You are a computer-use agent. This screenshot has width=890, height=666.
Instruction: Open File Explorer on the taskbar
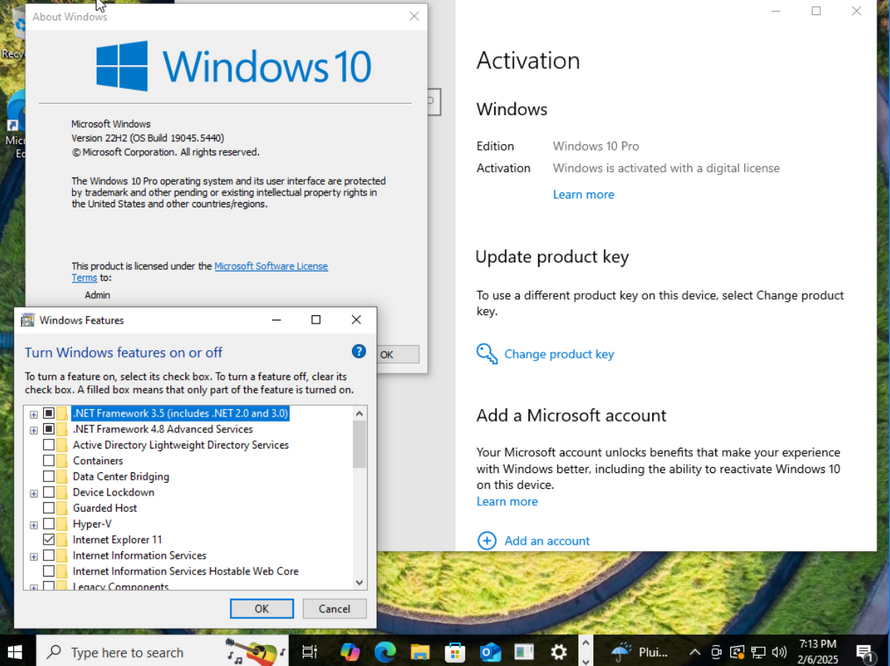point(420,652)
